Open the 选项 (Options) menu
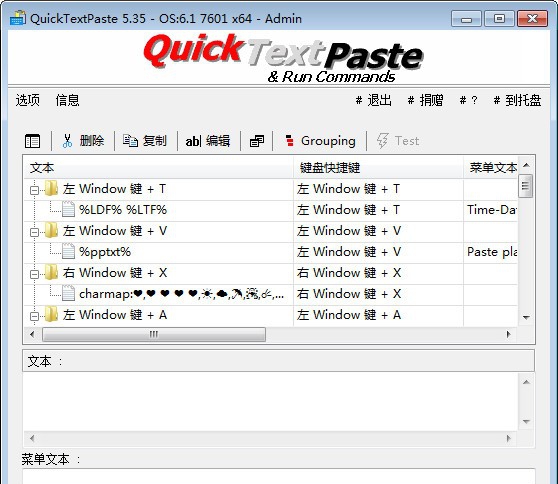The image size is (558, 484). pos(28,100)
